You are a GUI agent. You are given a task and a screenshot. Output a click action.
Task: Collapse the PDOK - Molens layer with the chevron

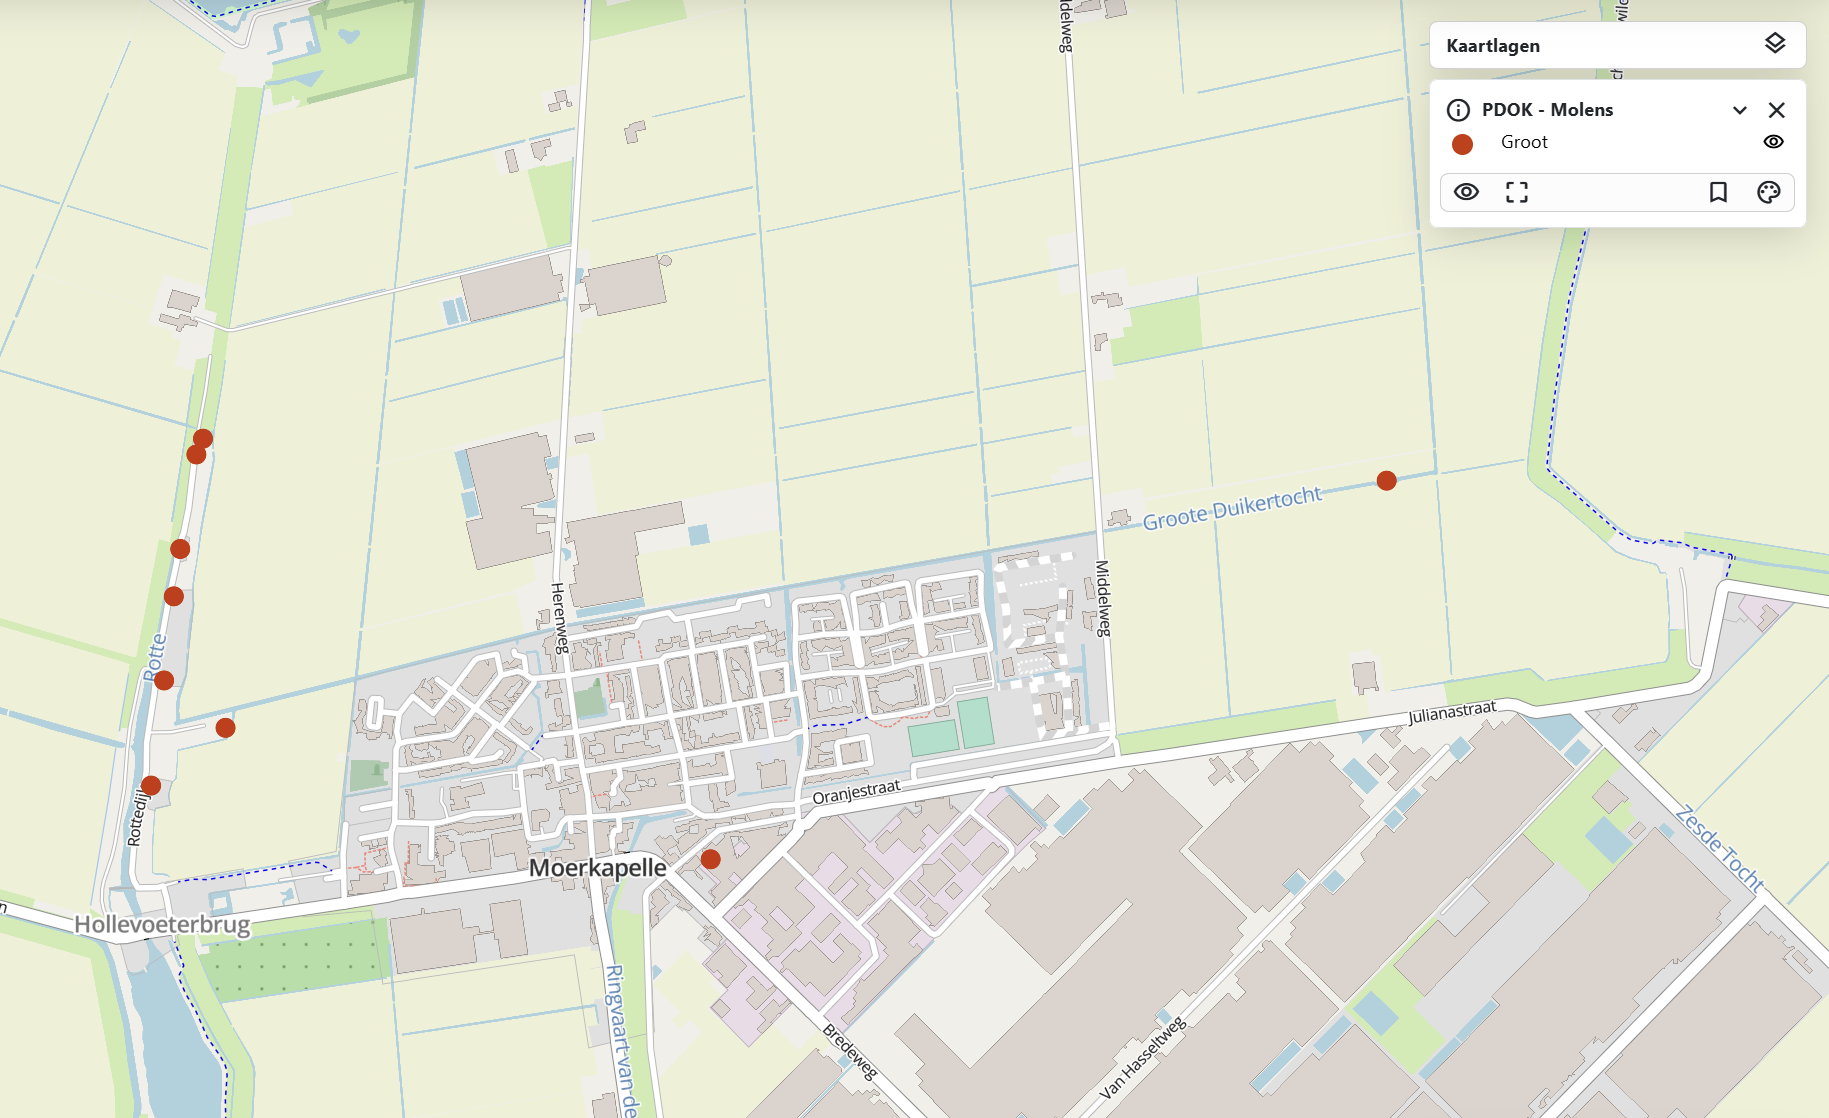[x=1739, y=110]
